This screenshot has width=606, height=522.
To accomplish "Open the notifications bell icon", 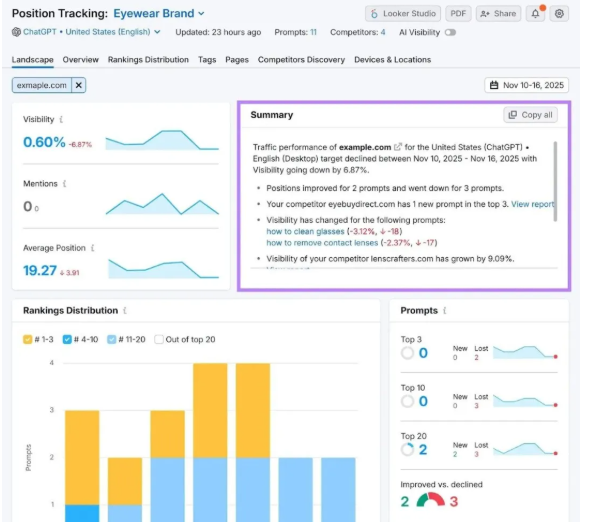I will point(536,13).
